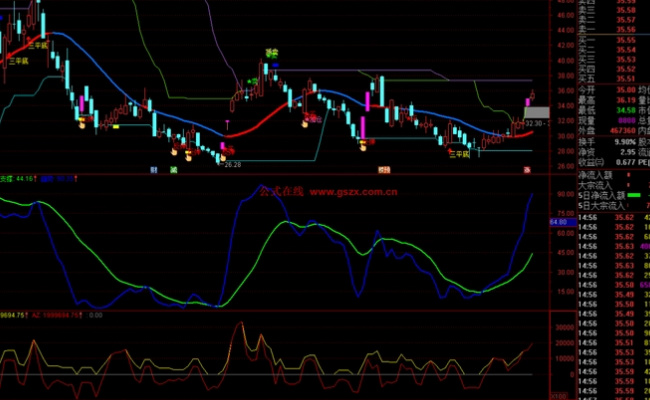Open the www.gszx.com.cn link

click(x=353, y=192)
